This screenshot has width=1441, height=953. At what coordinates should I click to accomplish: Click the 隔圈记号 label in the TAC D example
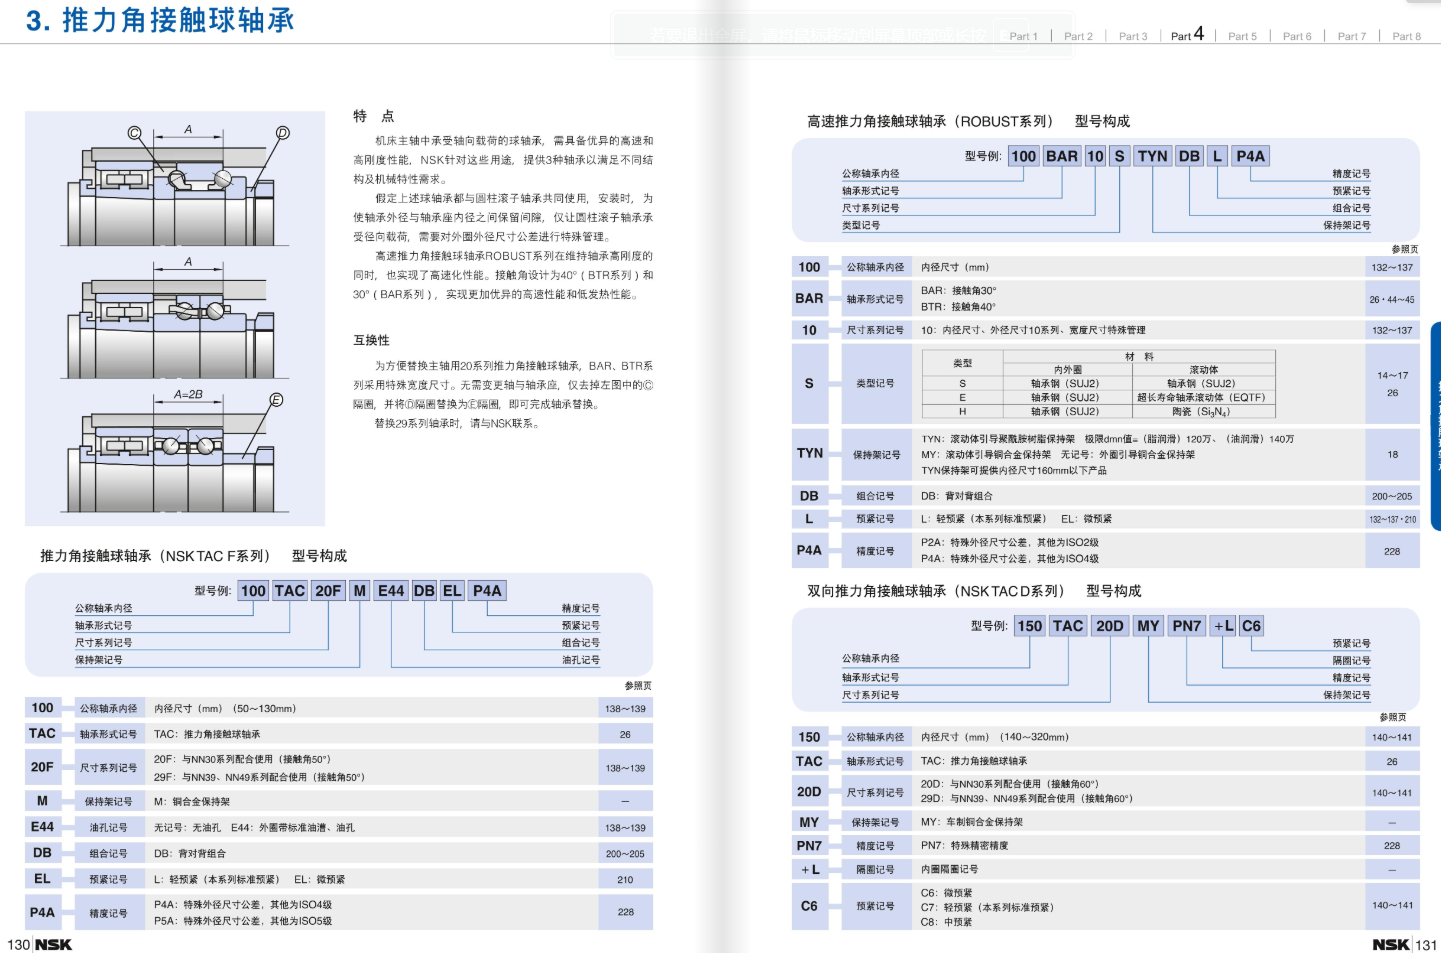pos(1351,661)
